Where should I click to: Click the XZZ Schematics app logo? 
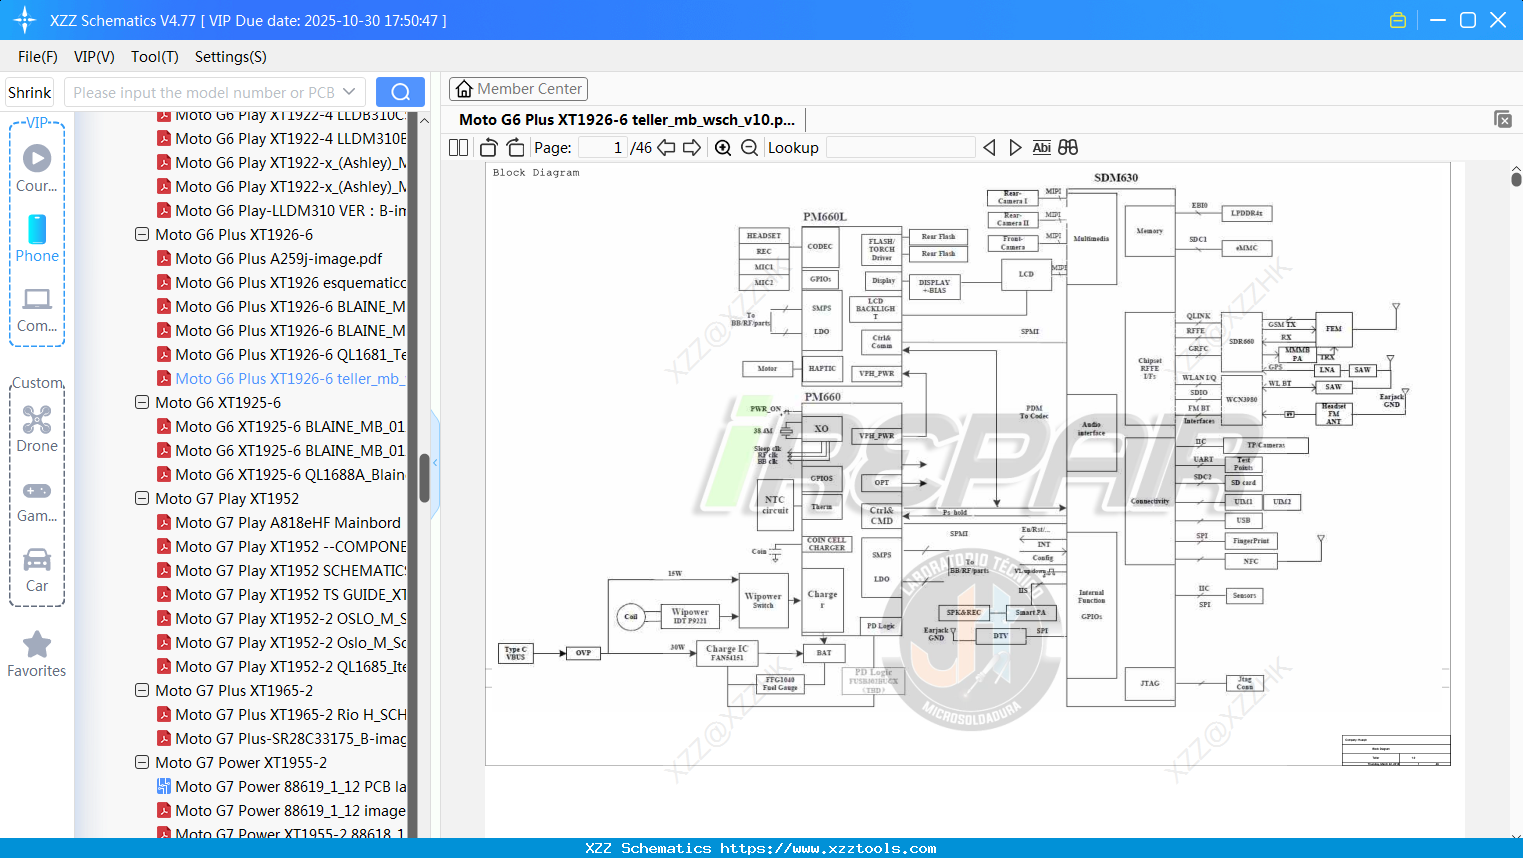[x=25, y=20]
